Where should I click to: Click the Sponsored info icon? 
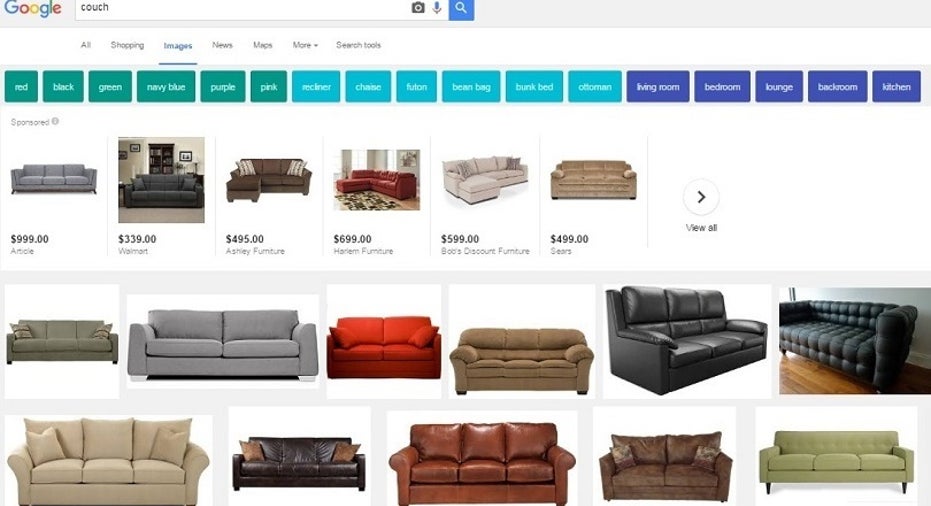pyautogui.click(x=55, y=121)
